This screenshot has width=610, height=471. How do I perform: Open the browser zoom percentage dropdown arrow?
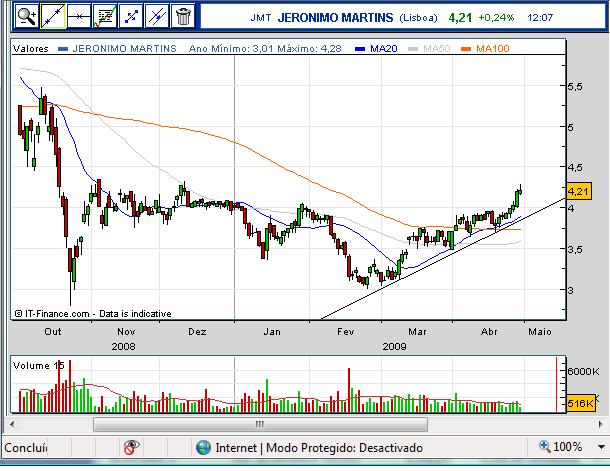(x=601, y=447)
